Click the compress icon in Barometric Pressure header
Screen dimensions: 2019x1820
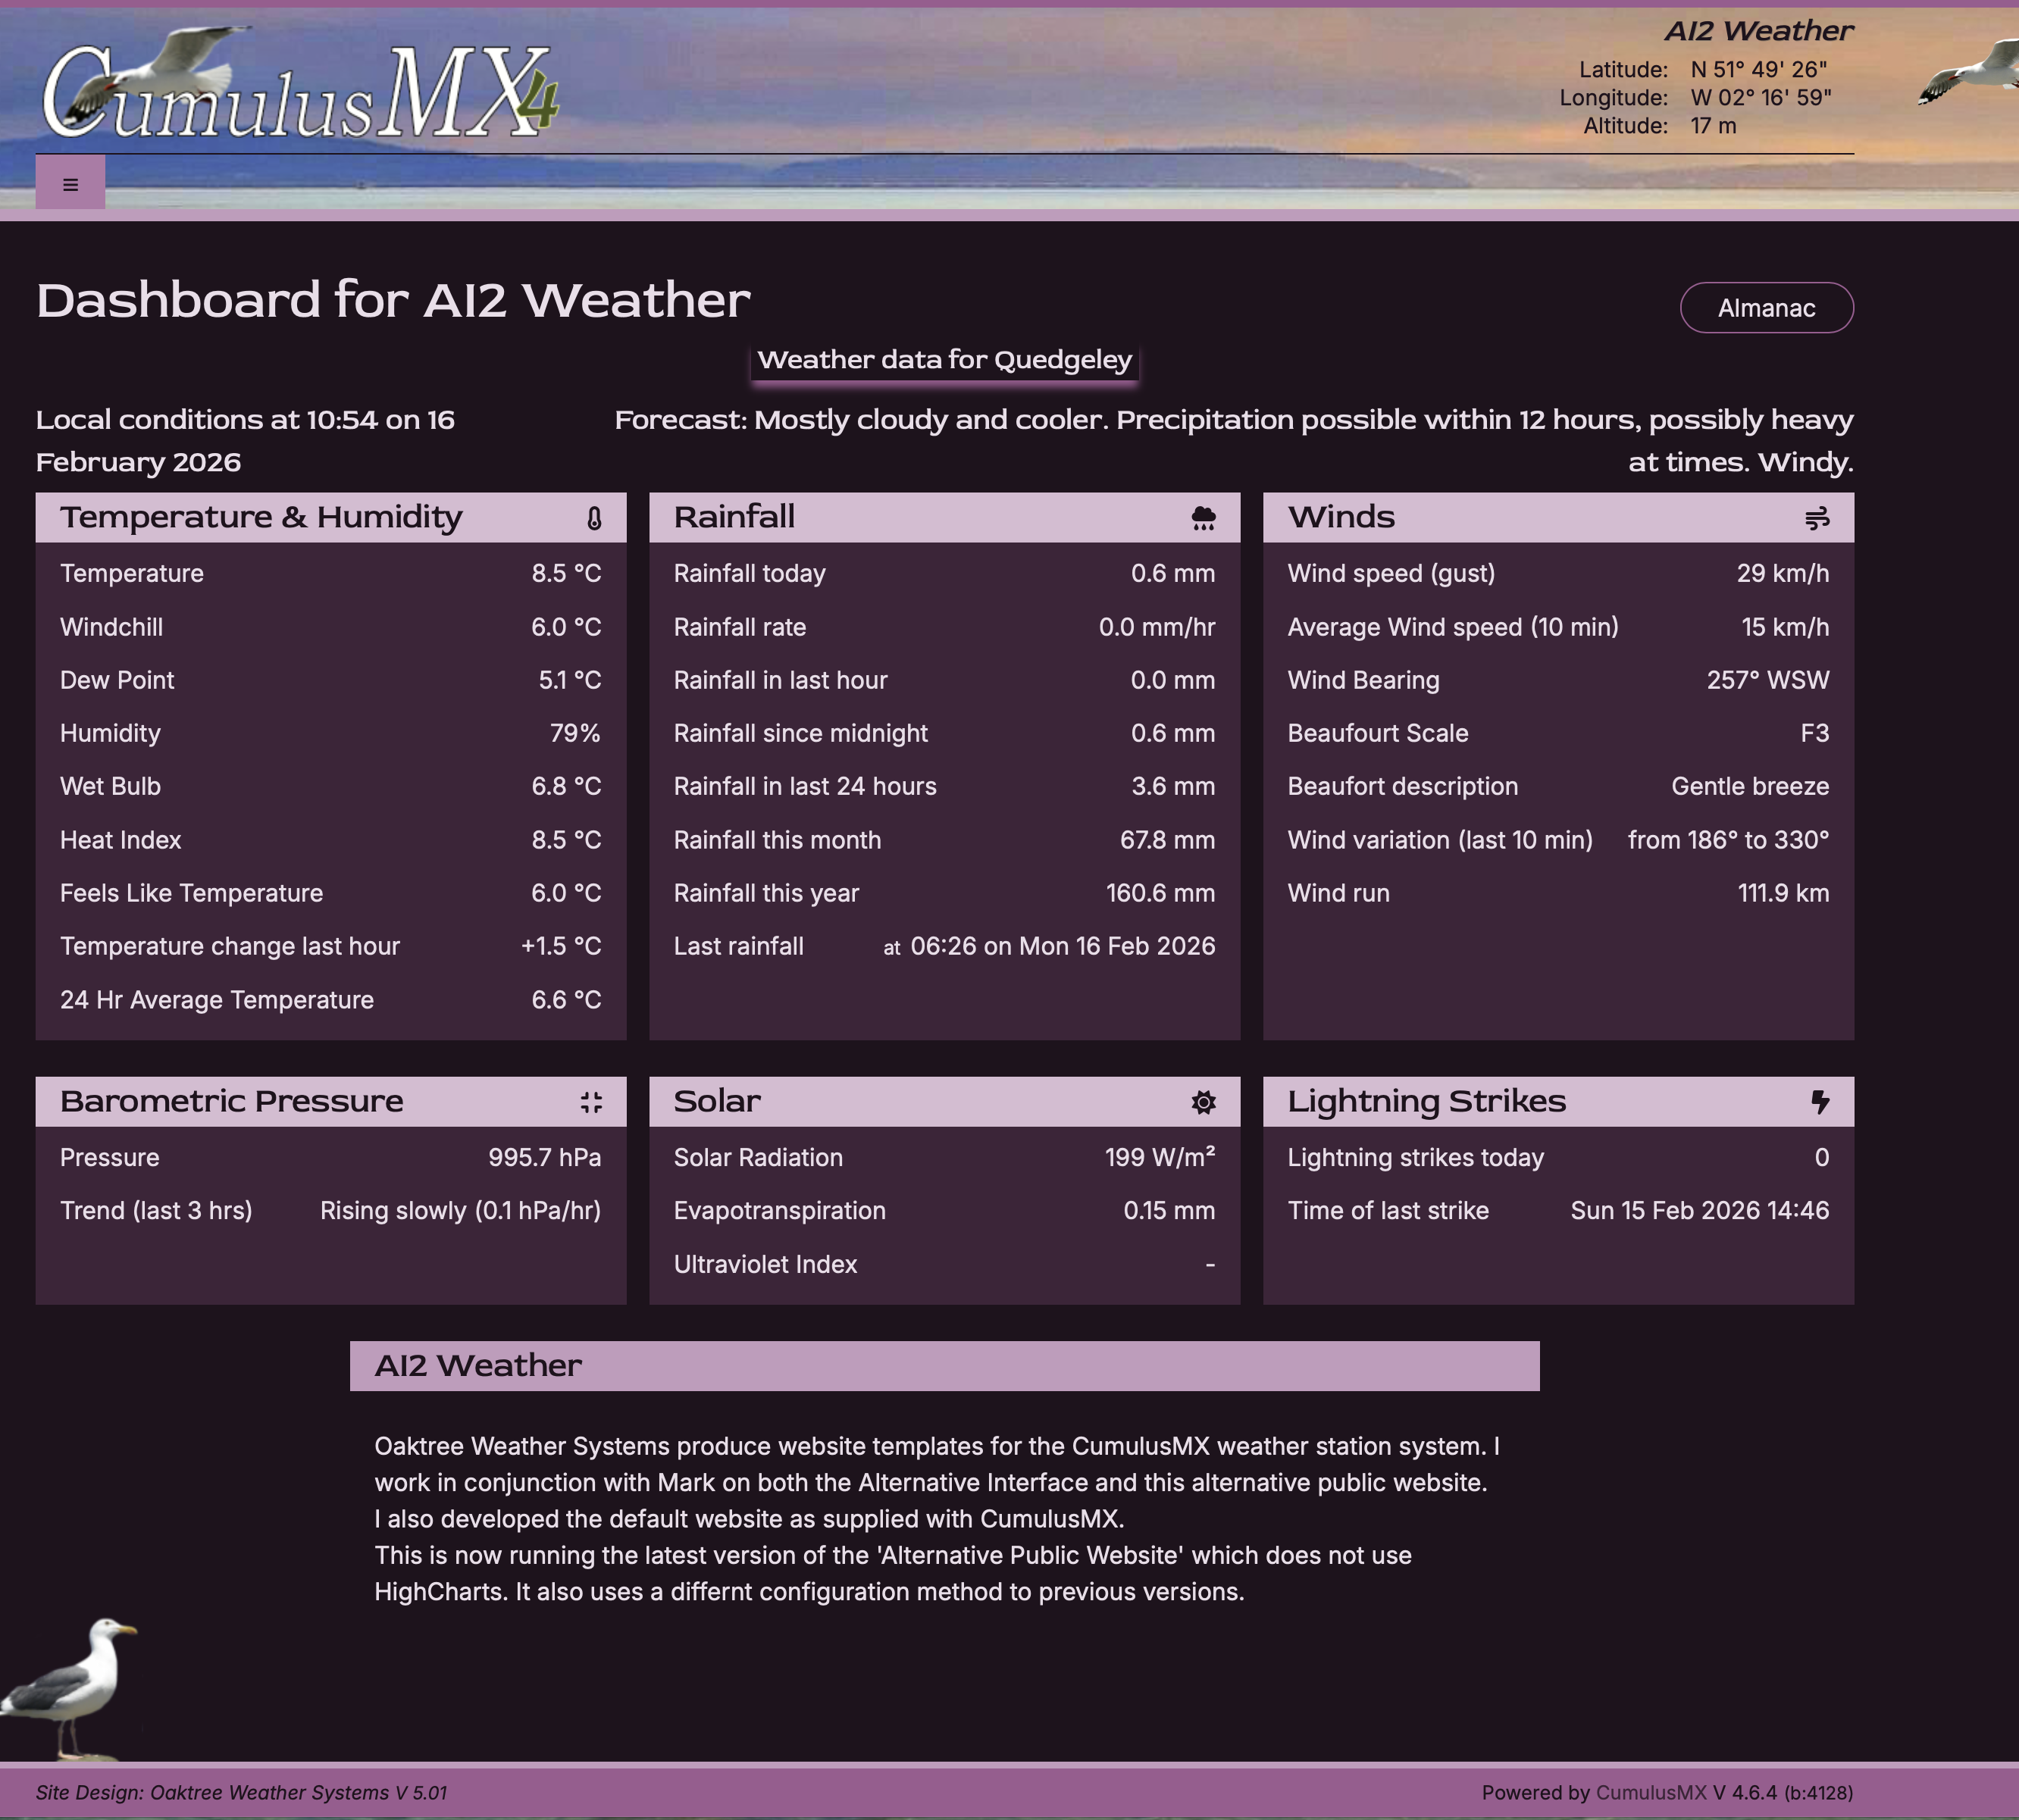pyautogui.click(x=591, y=1102)
